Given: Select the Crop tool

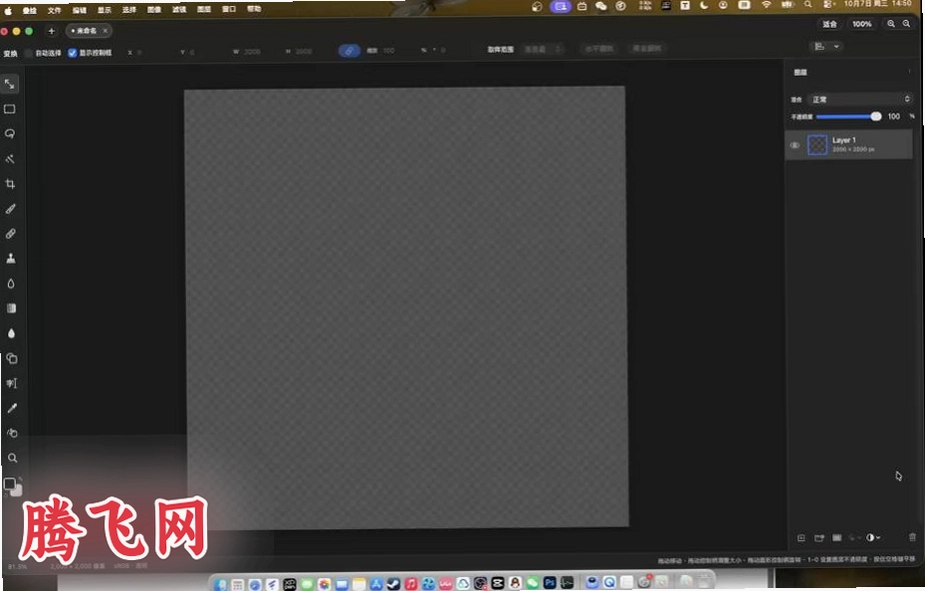Looking at the screenshot, I should click(10, 184).
